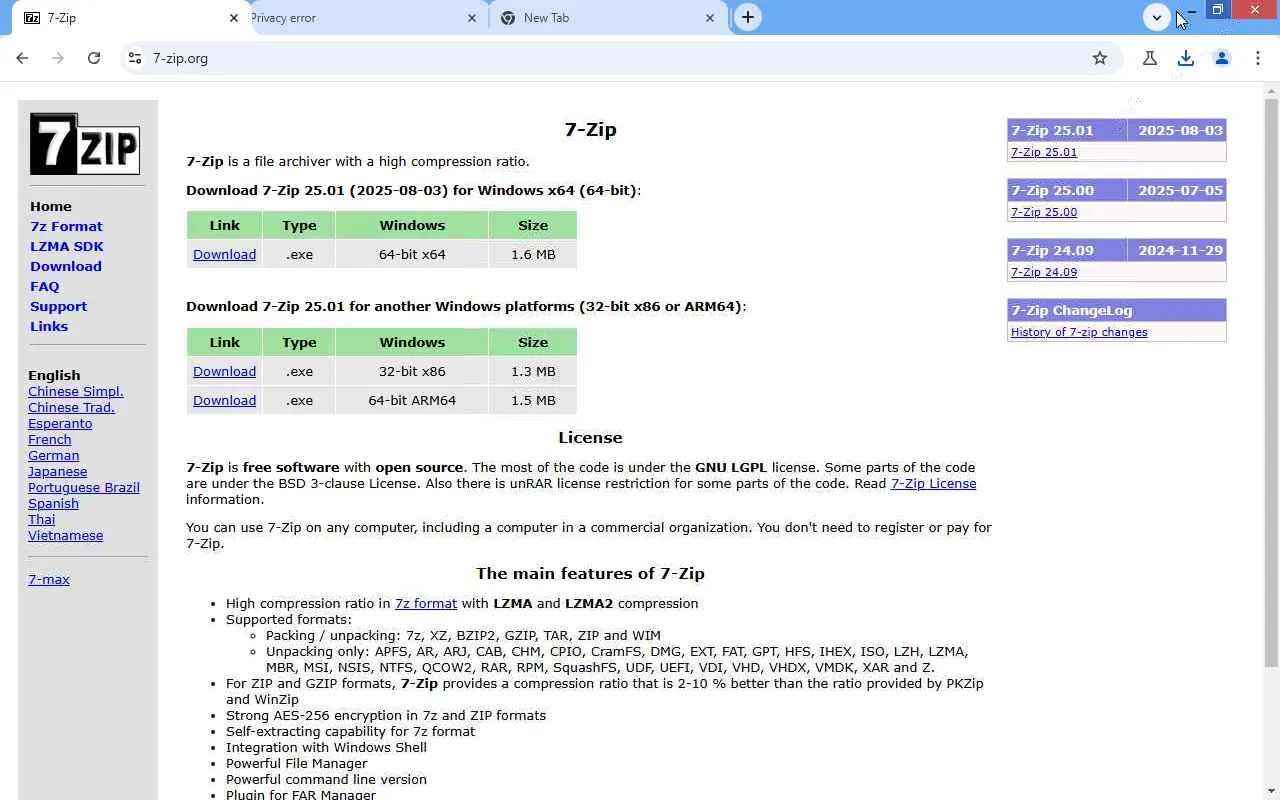Open Support in the sidebar
Screen dimensions: 1280x800
[x=58, y=306]
